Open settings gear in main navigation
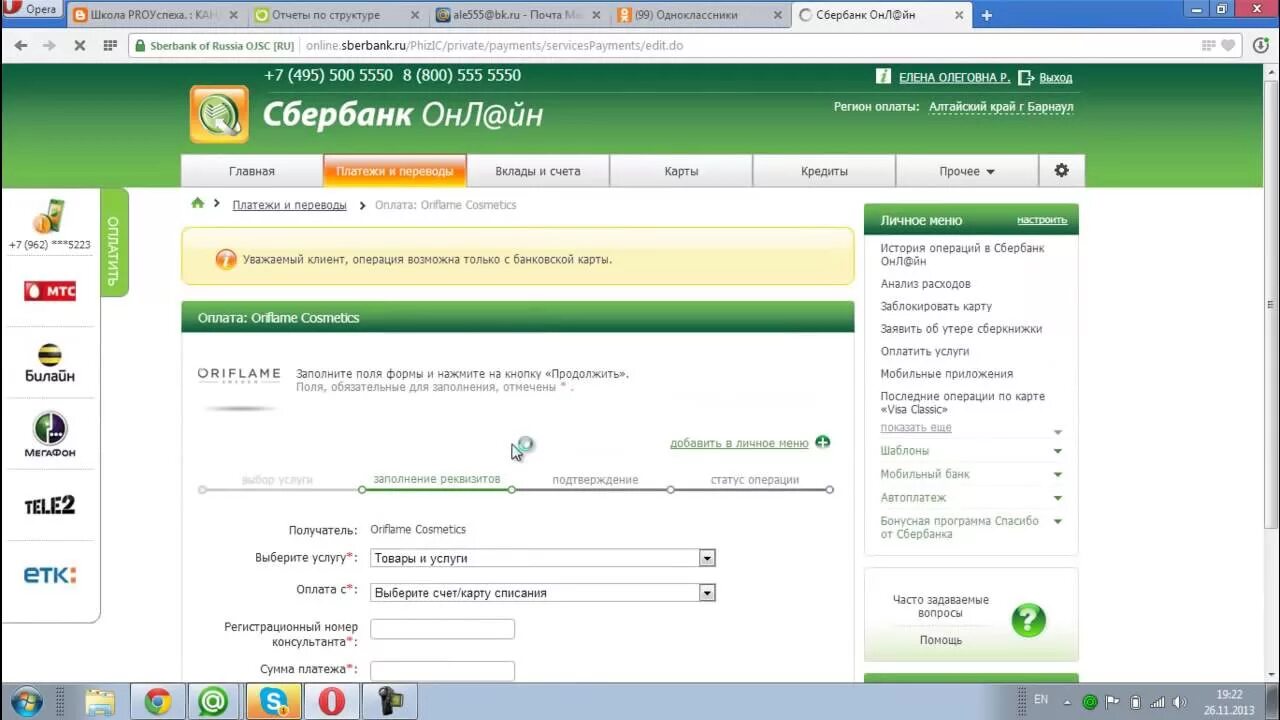Image resolution: width=1280 pixels, height=720 pixels. (x=1061, y=171)
